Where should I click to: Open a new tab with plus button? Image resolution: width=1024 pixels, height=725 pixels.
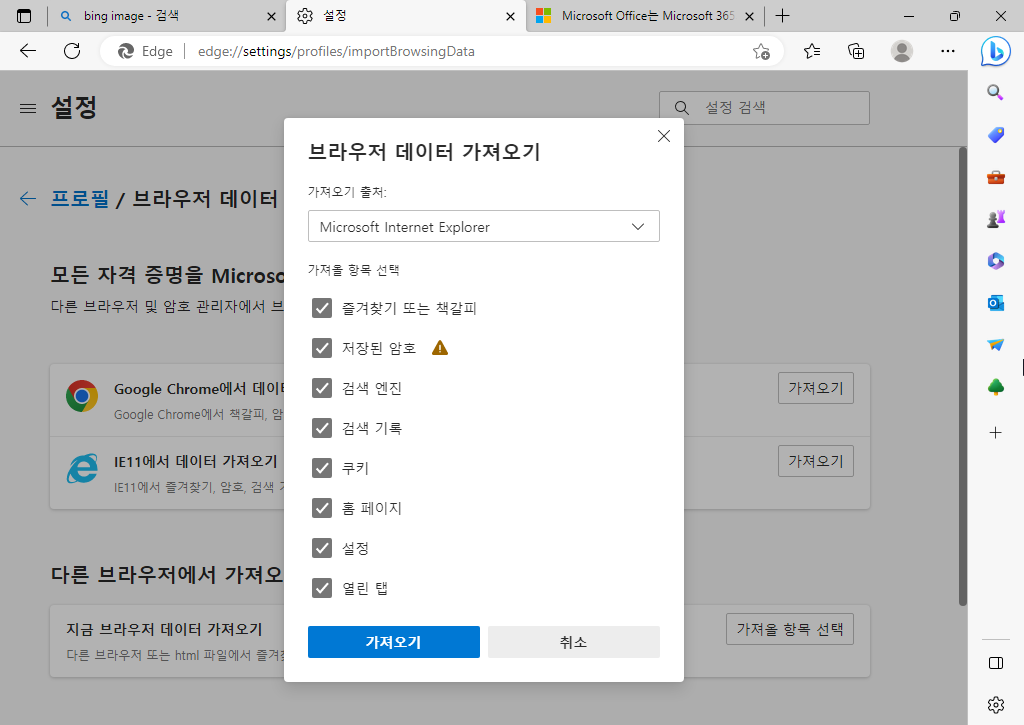coord(782,16)
